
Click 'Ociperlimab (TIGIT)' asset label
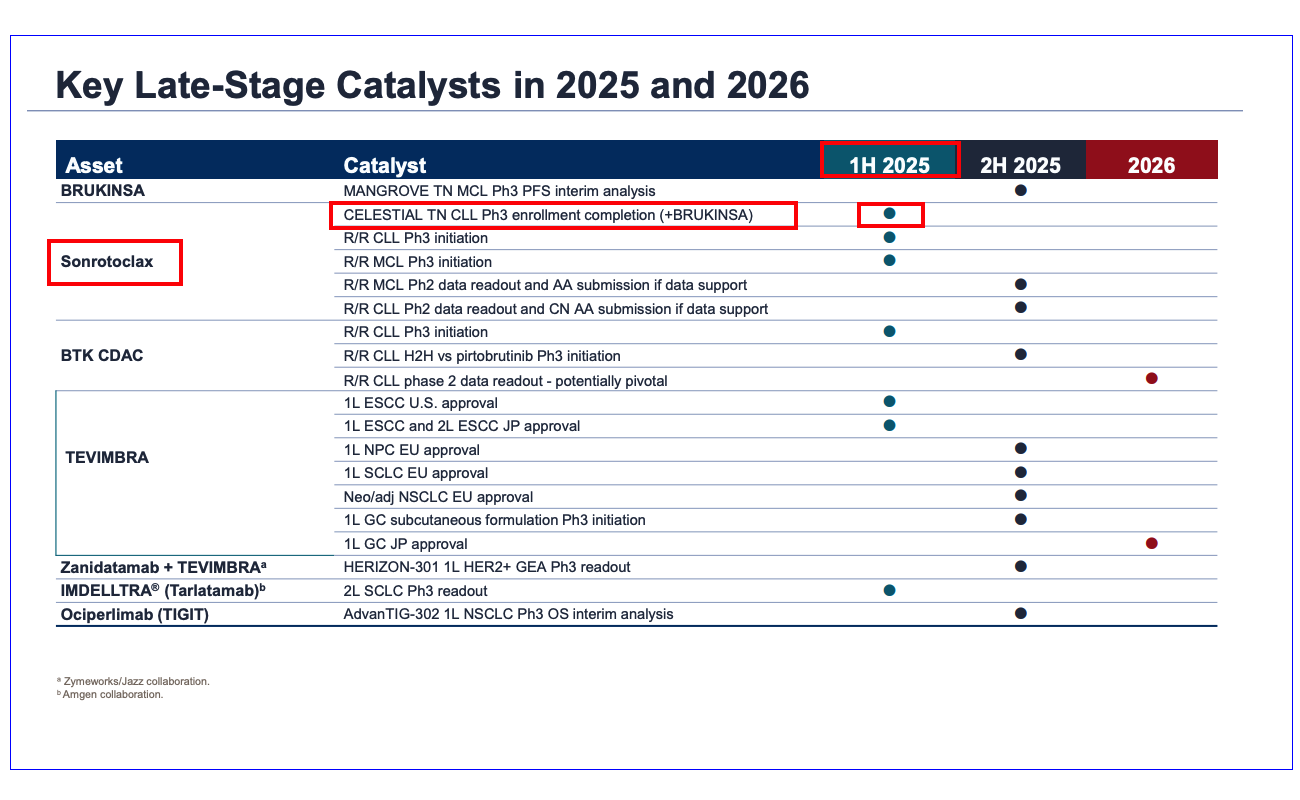[135, 614]
